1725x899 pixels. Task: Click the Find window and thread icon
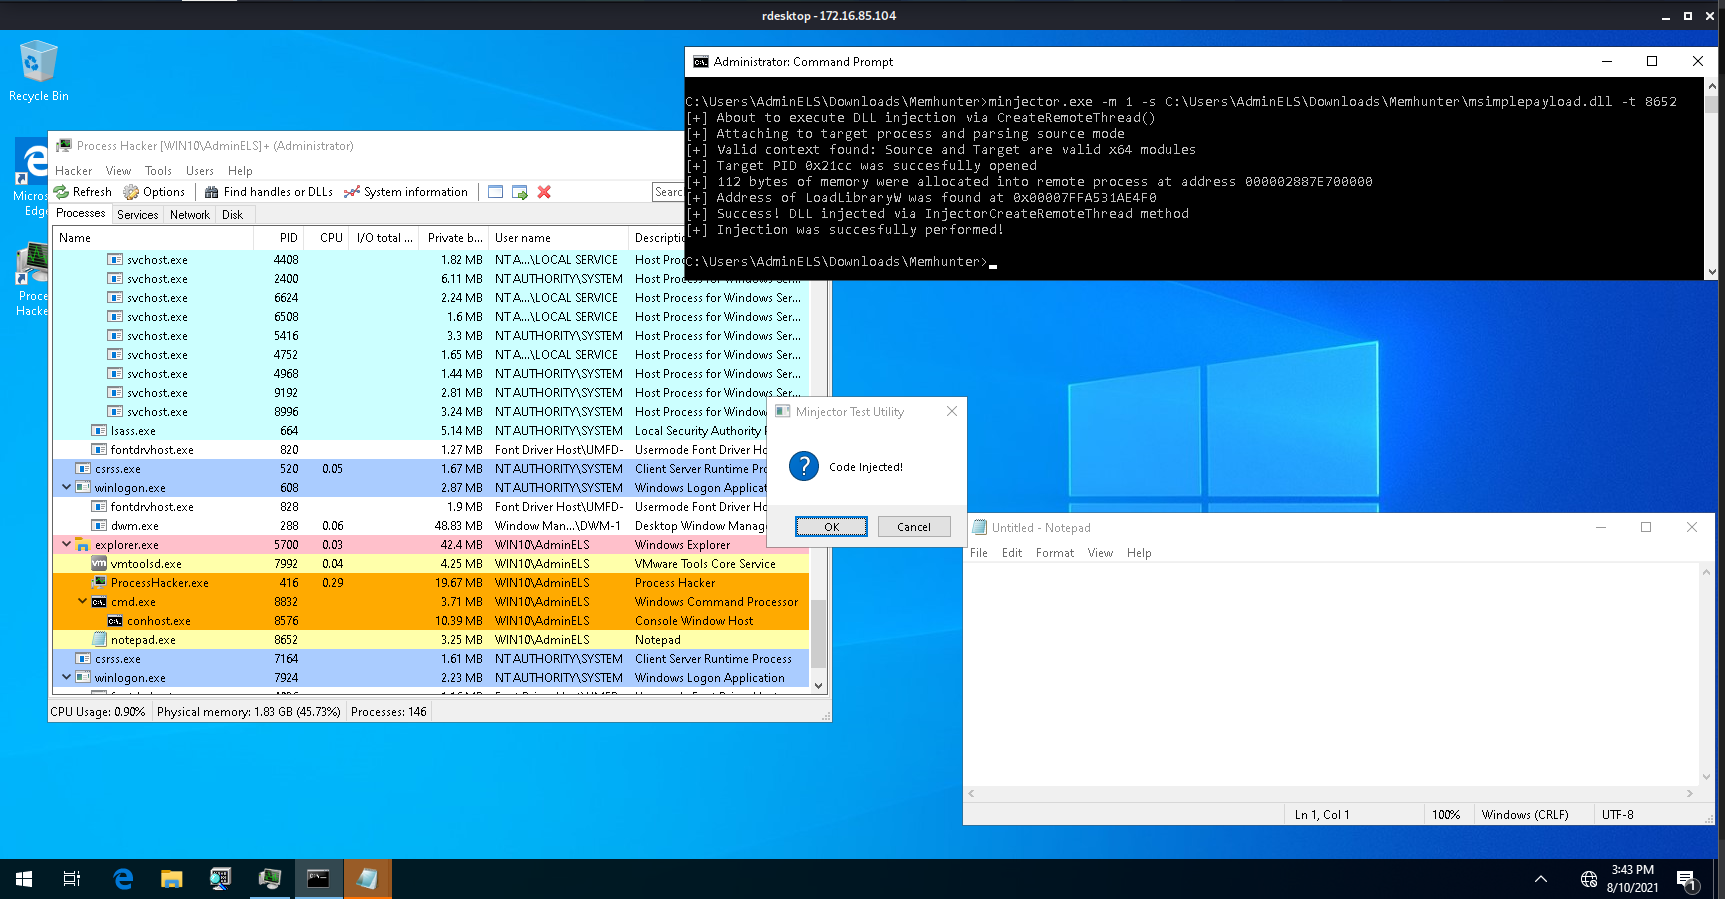[520, 192]
